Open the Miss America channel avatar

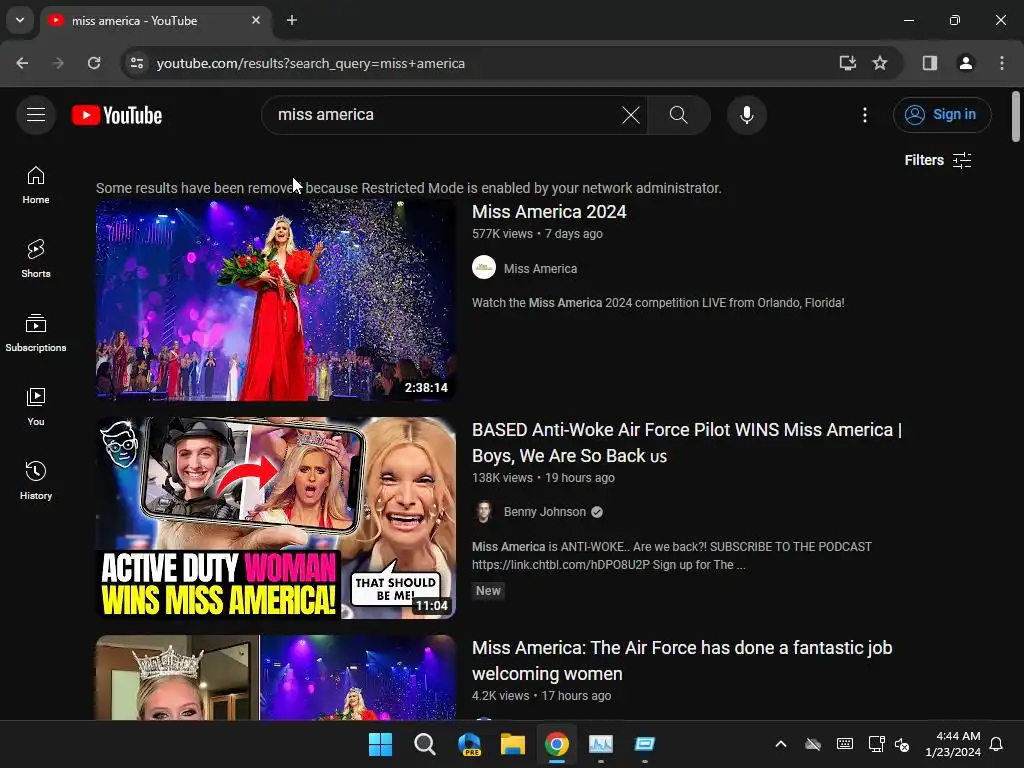pyautogui.click(x=484, y=268)
